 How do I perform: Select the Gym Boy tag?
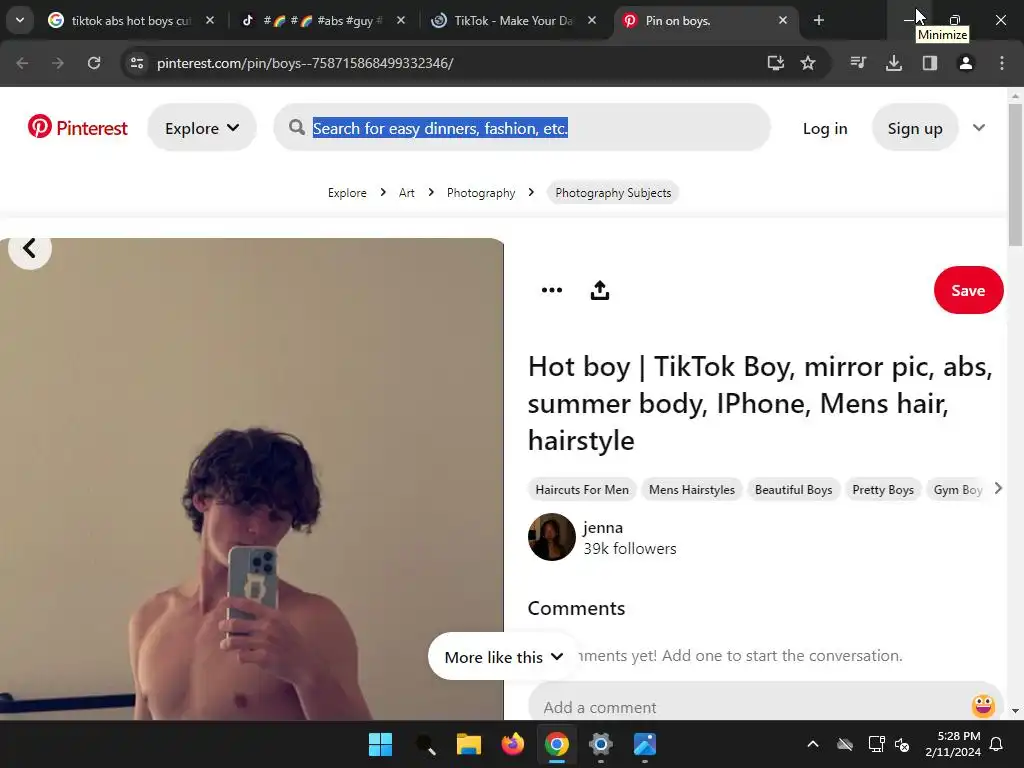pos(957,490)
